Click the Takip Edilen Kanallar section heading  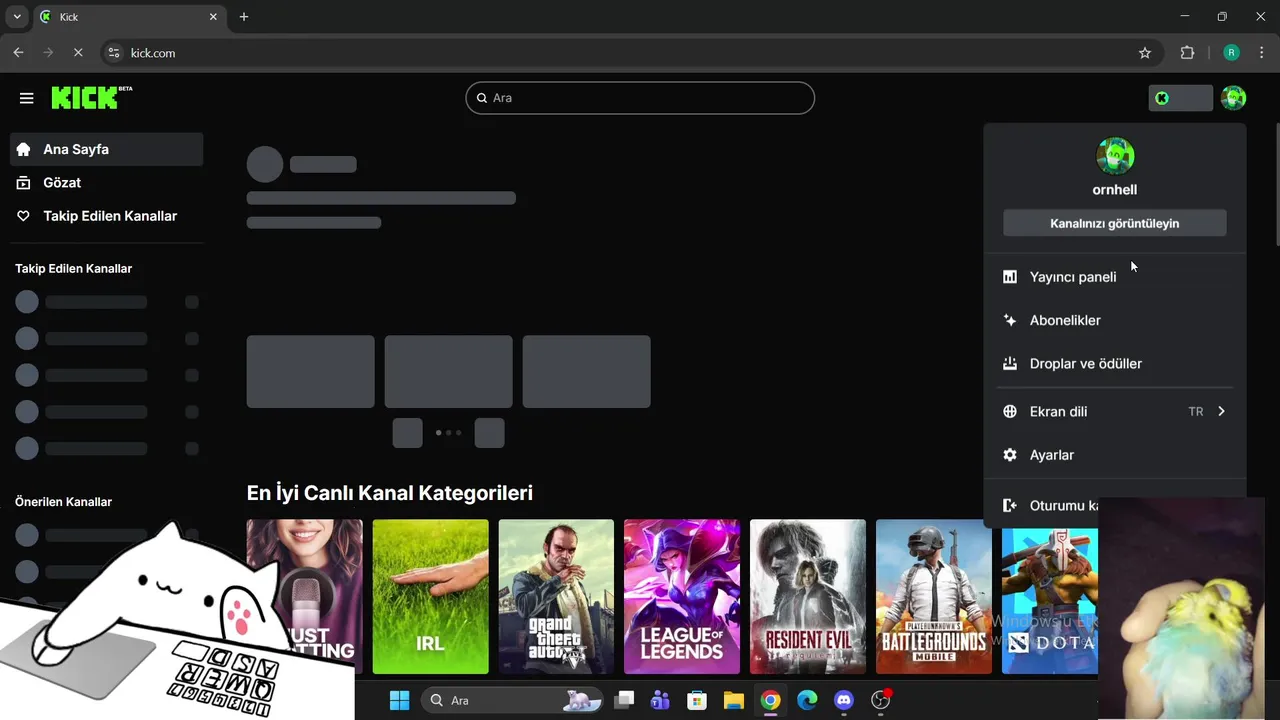(x=73, y=269)
